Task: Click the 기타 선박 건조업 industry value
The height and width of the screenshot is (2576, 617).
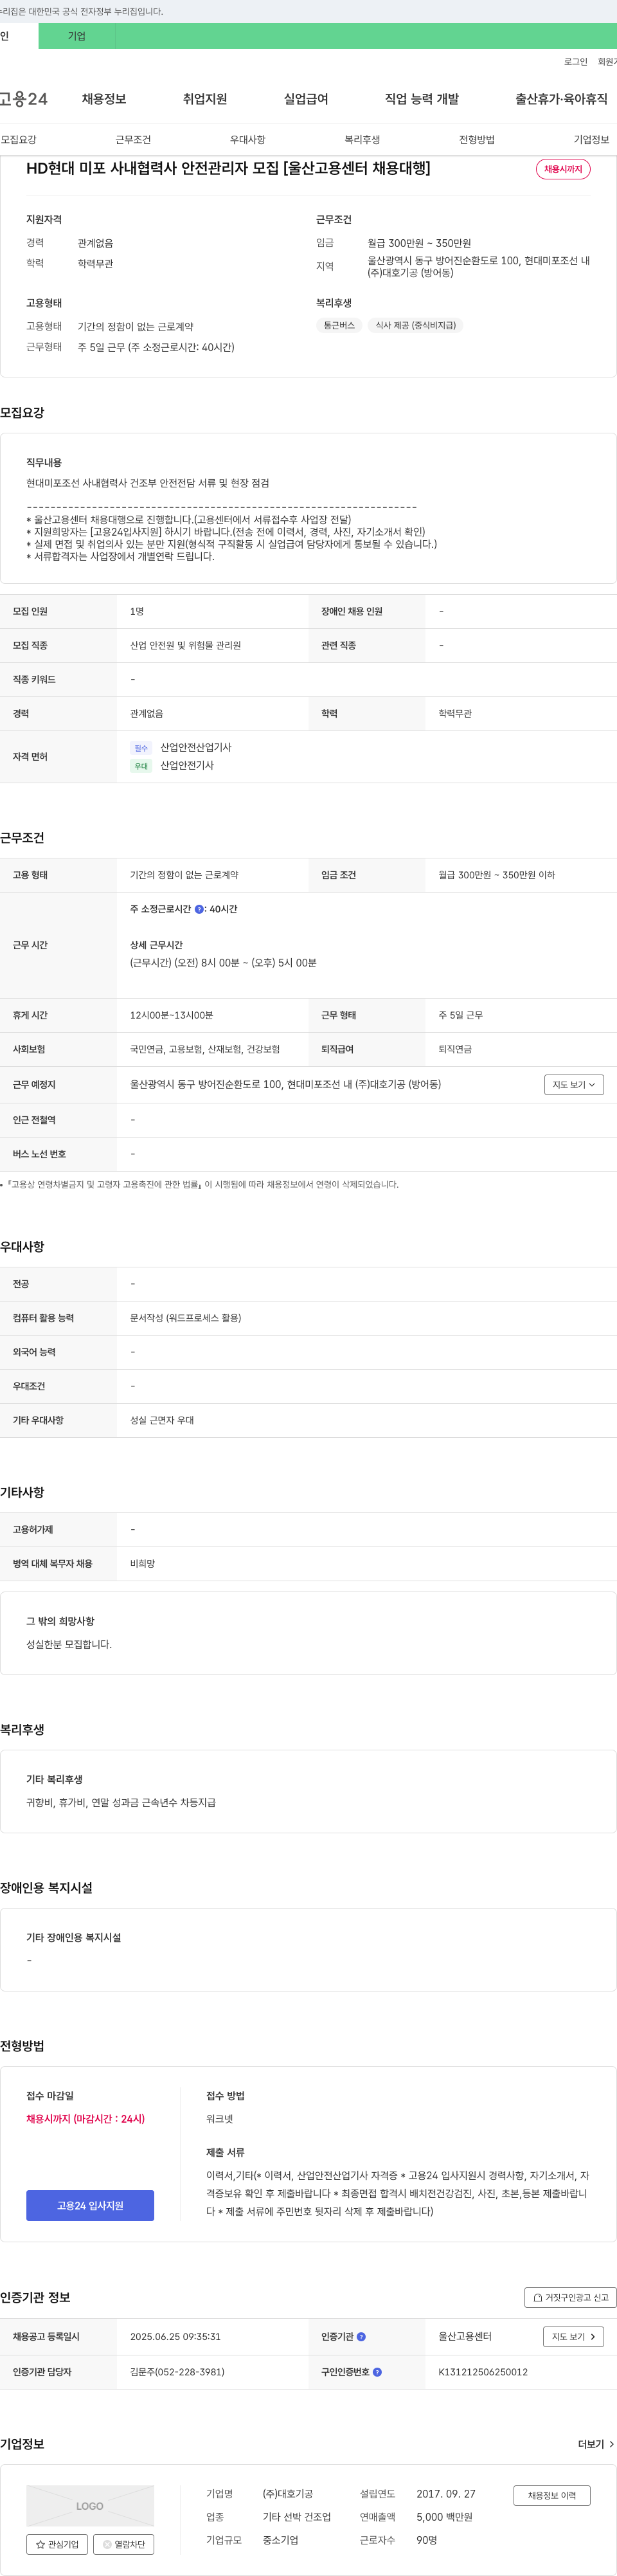Action: (297, 2517)
